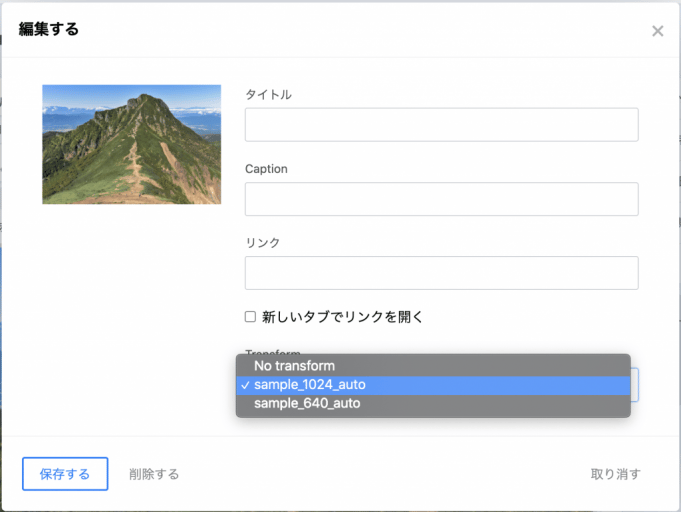The height and width of the screenshot is (512, 681).
Task: Select the リンク URL input field
Action: 441,273
